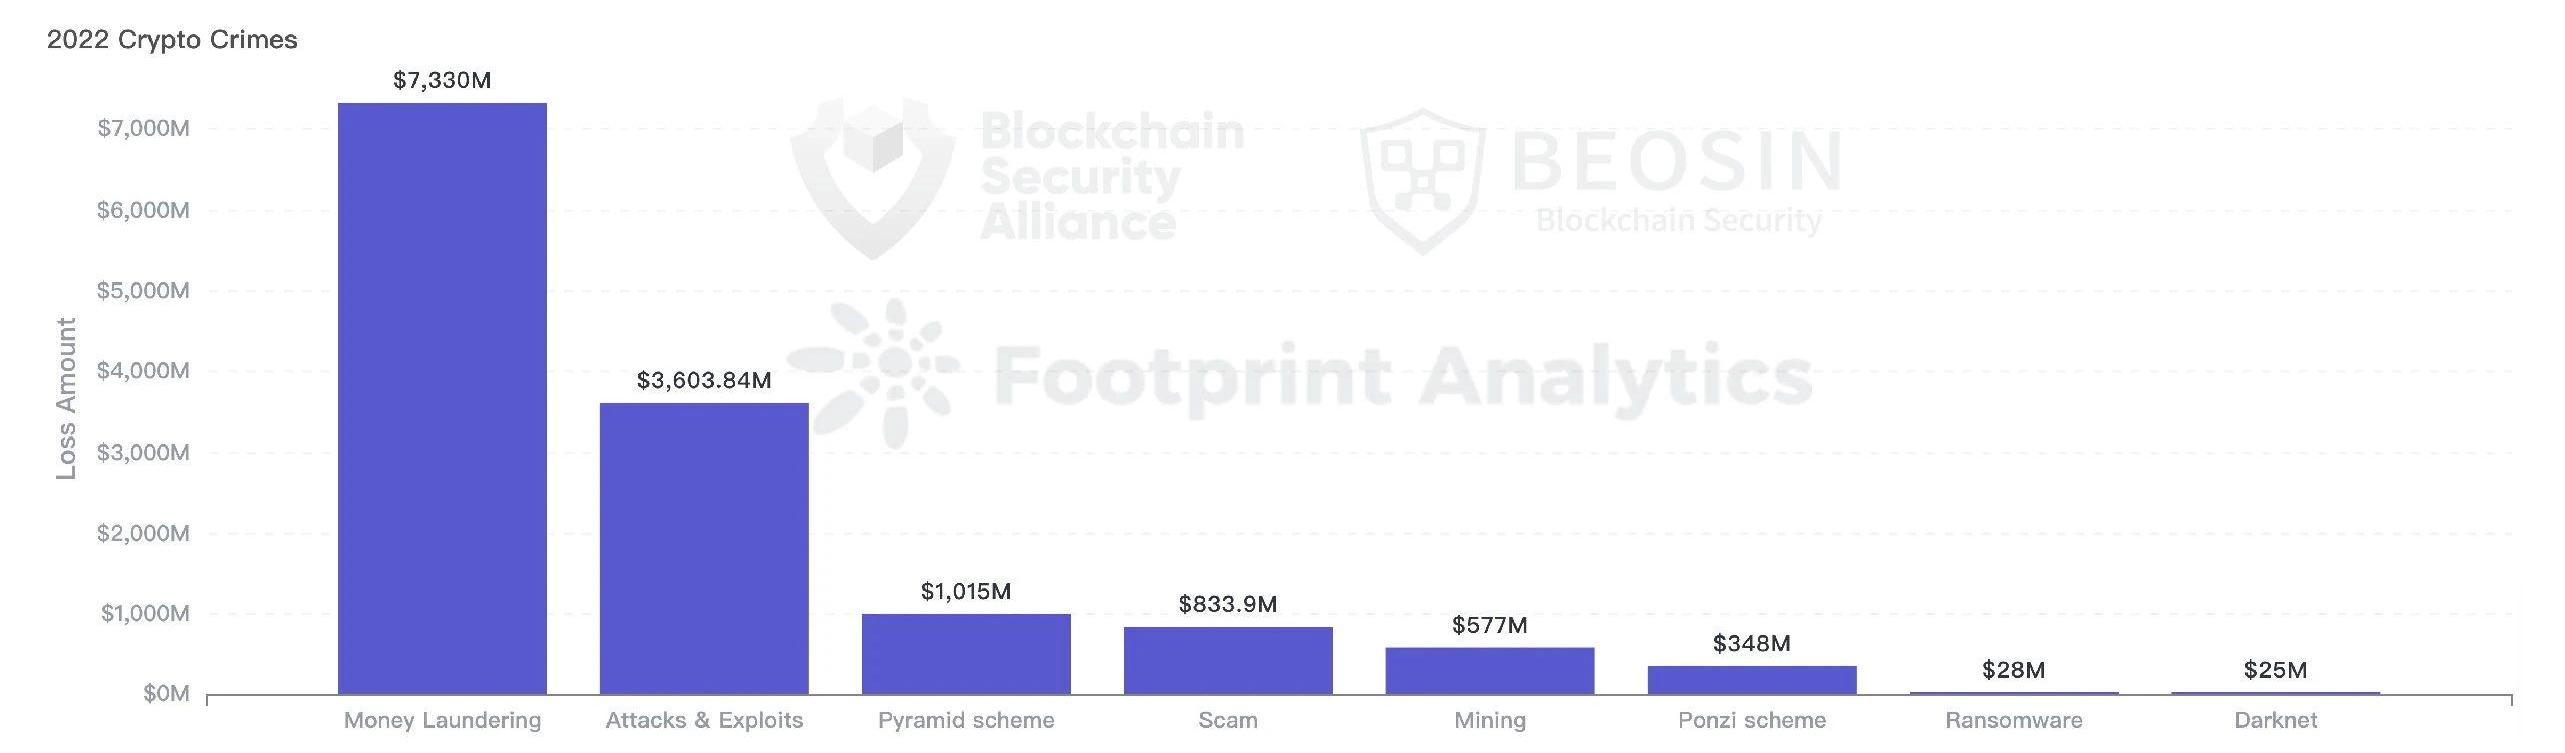The width and height of the screenshot is (2565, 753).
Task: Click the Attacks & Exploits bar
Action: [704, 548]
